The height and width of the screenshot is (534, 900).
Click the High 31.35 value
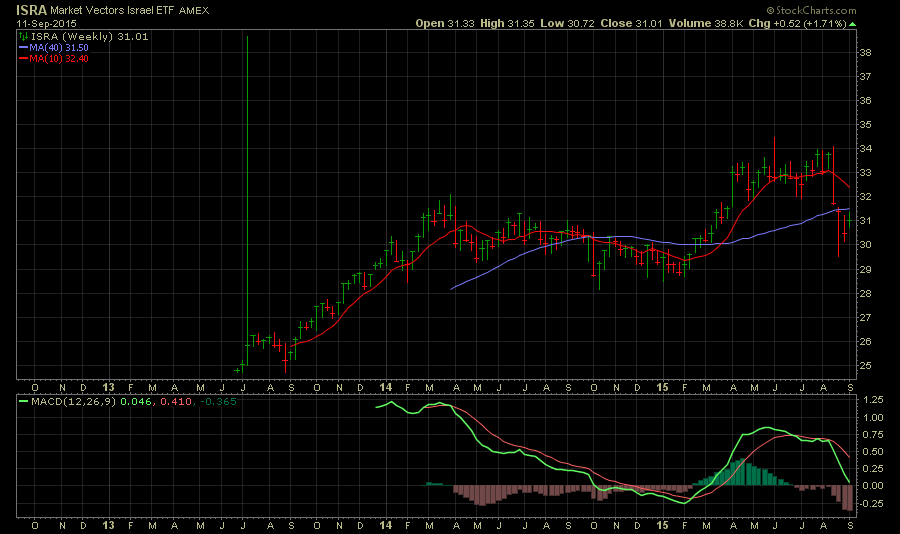[507, 24]
